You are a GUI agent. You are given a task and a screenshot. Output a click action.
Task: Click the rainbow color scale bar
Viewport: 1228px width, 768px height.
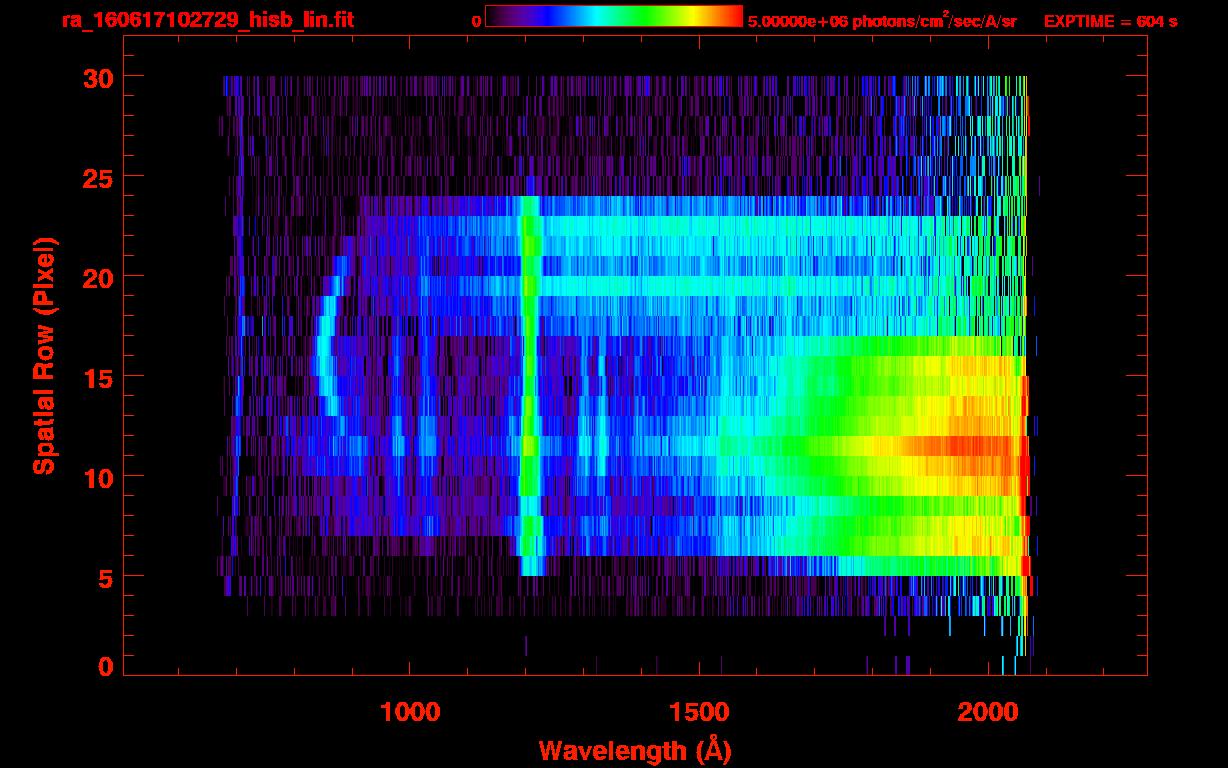(x=613, y=17)
